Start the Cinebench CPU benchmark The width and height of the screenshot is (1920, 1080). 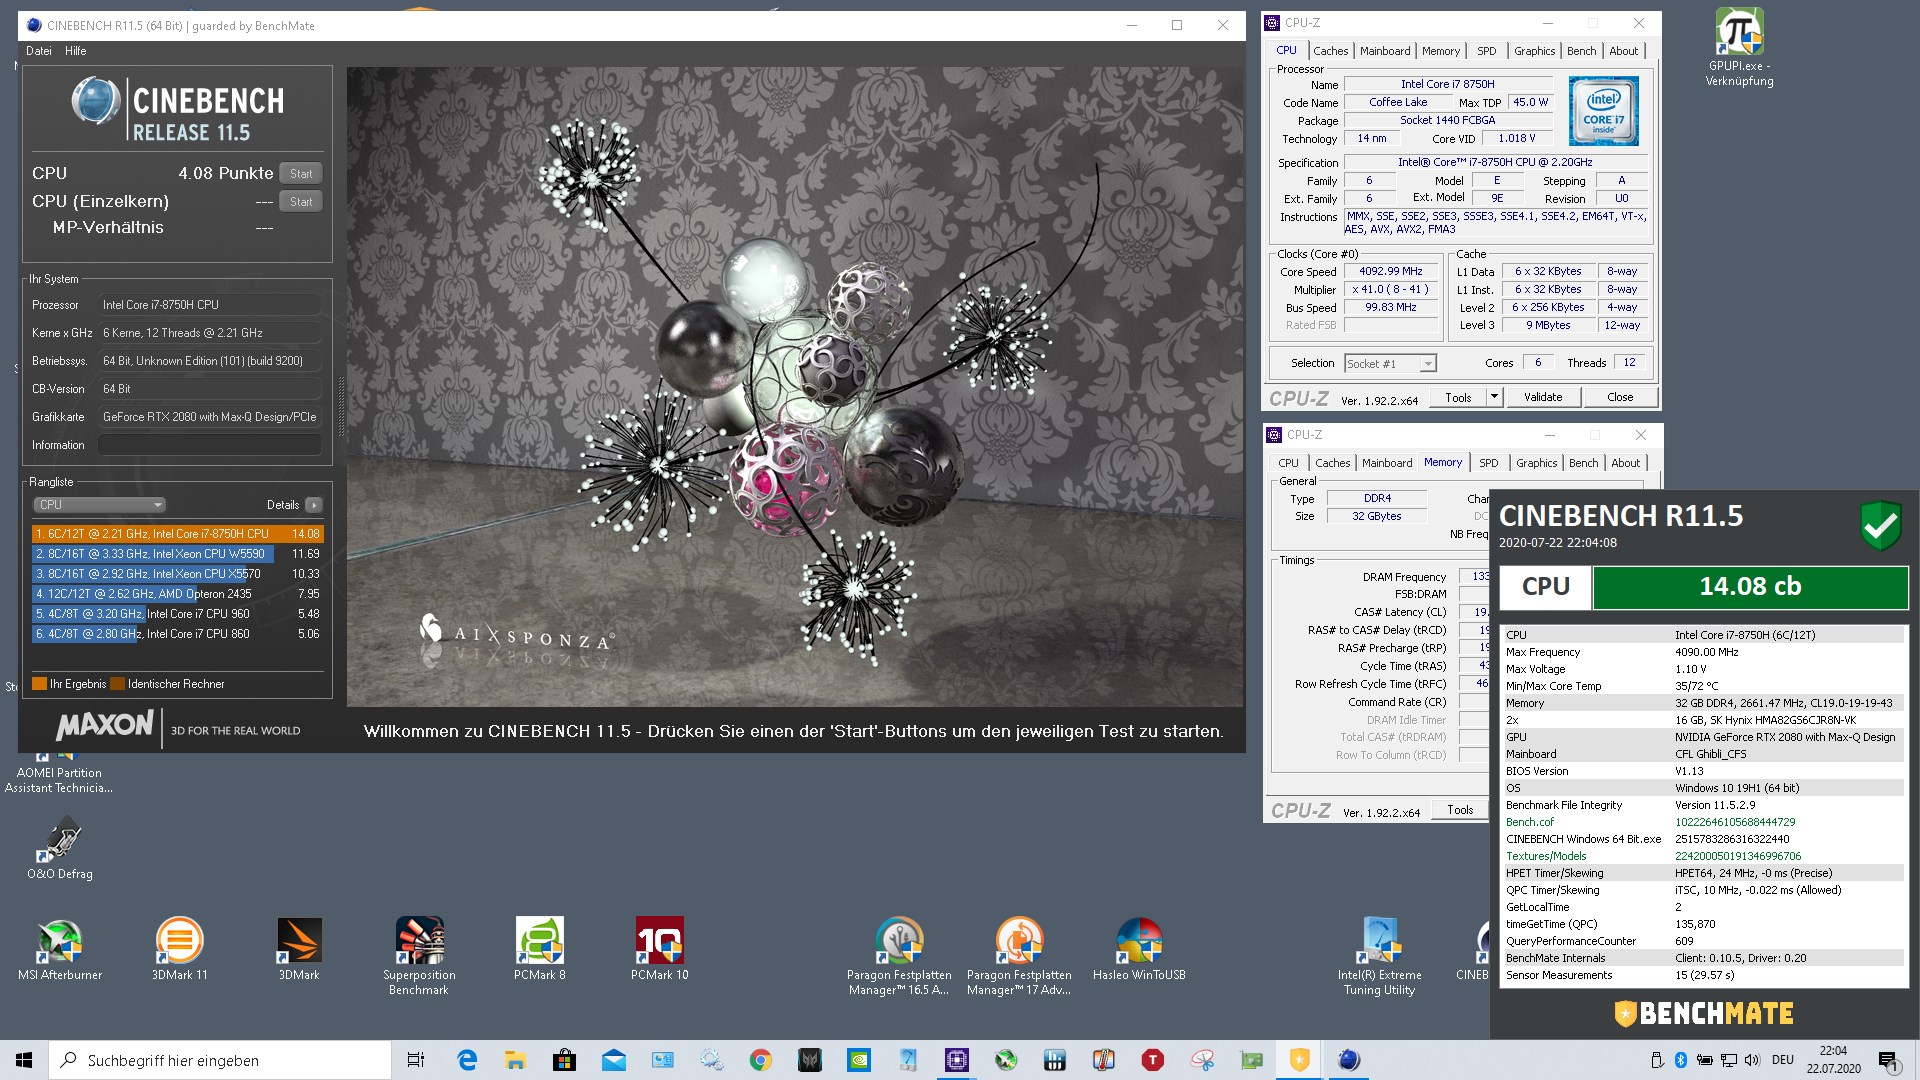point(300,173)
